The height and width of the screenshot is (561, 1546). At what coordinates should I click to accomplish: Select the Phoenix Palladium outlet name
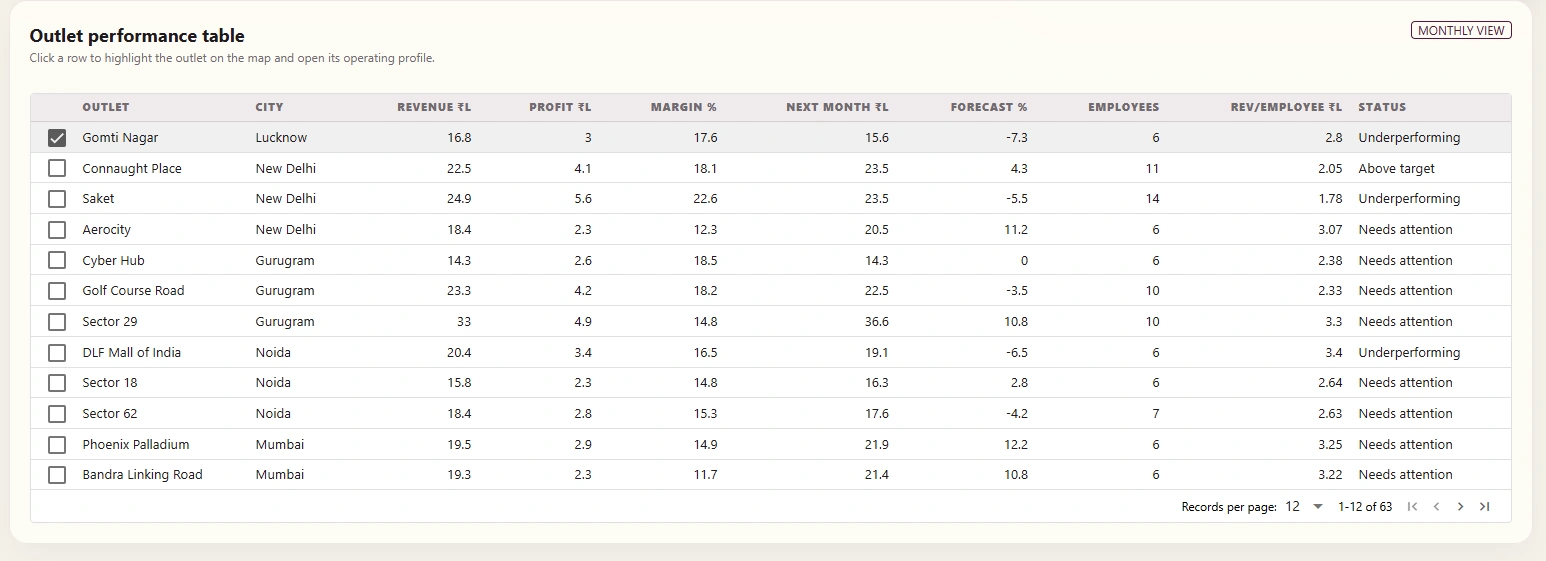(136, 445)
